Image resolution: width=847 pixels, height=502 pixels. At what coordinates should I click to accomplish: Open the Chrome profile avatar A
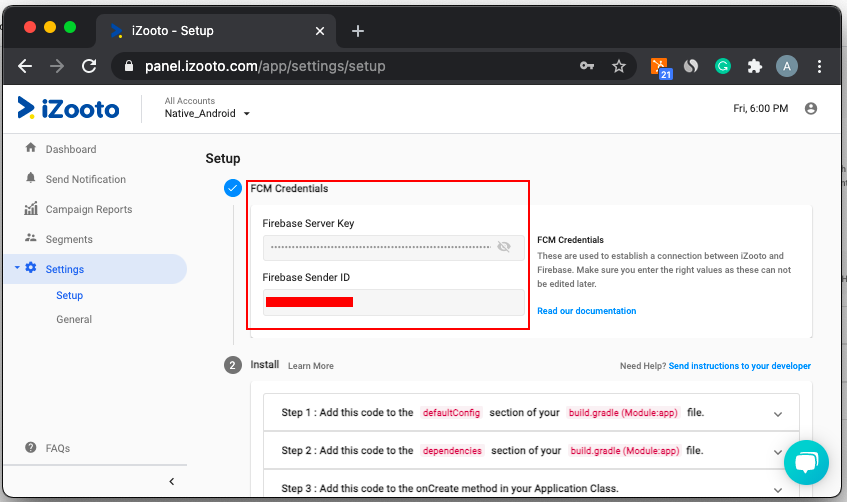(x=786, y=66)
